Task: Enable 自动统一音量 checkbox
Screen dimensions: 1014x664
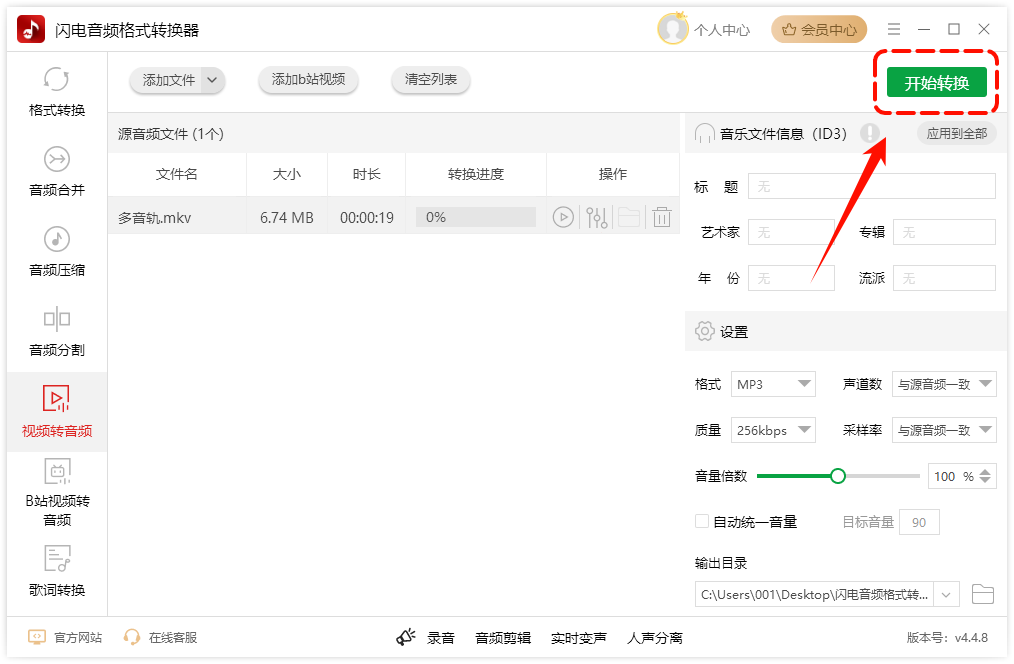Action: [702, 521]
